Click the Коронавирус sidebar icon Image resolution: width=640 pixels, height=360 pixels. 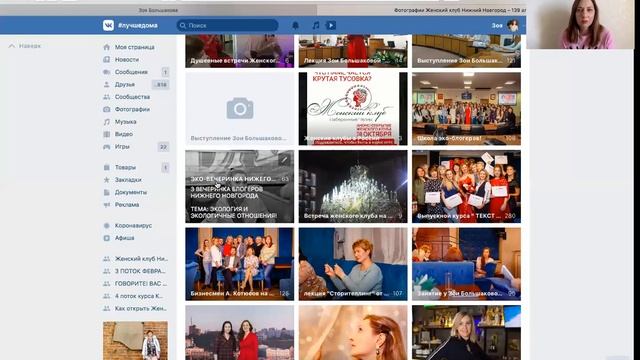[107, 225]
